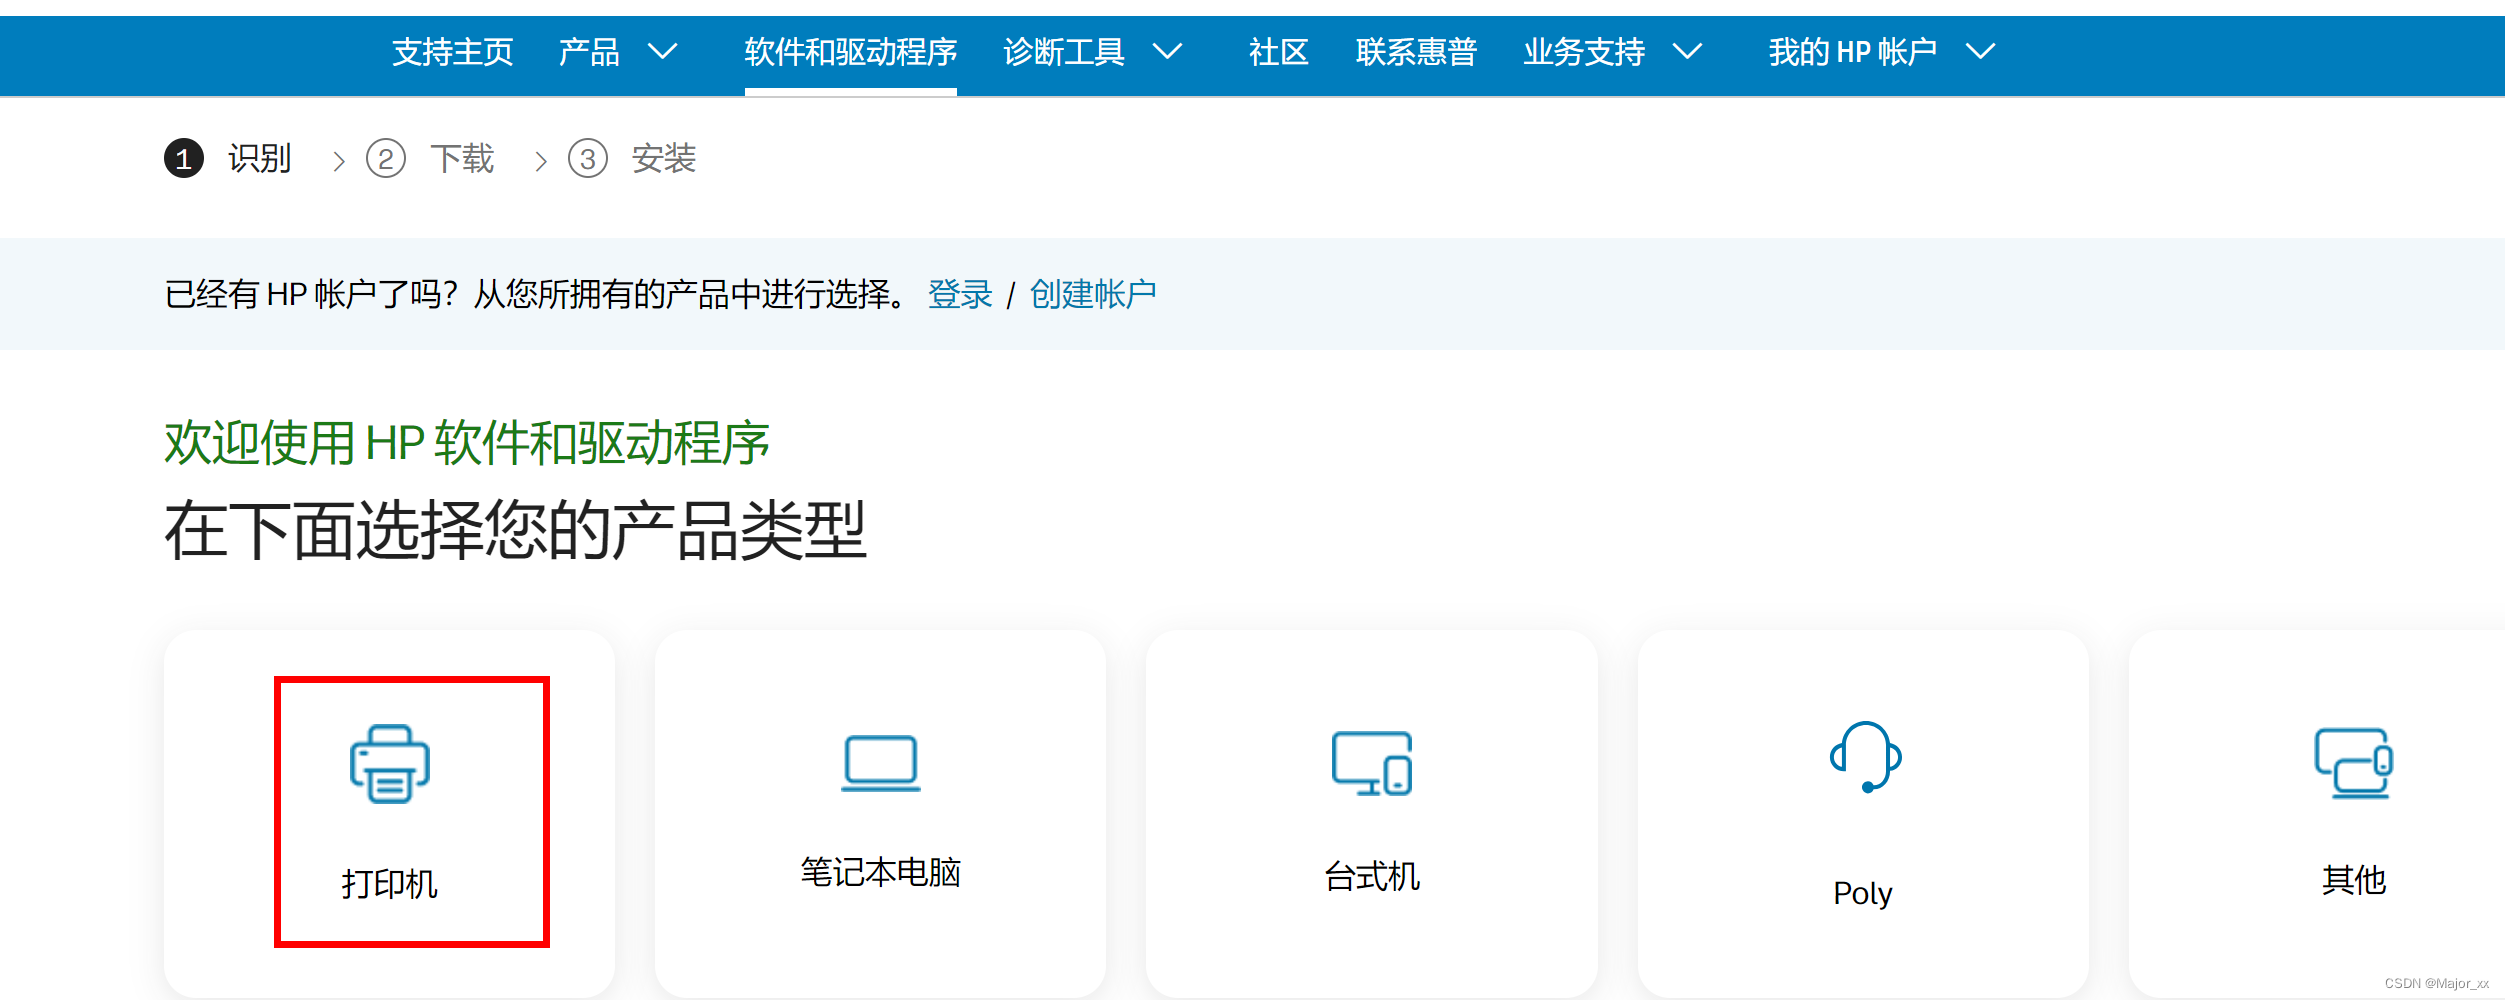
Task: Expand the 我的 HP 帐户 dropdown chevron
Action: pos(1981,51)
